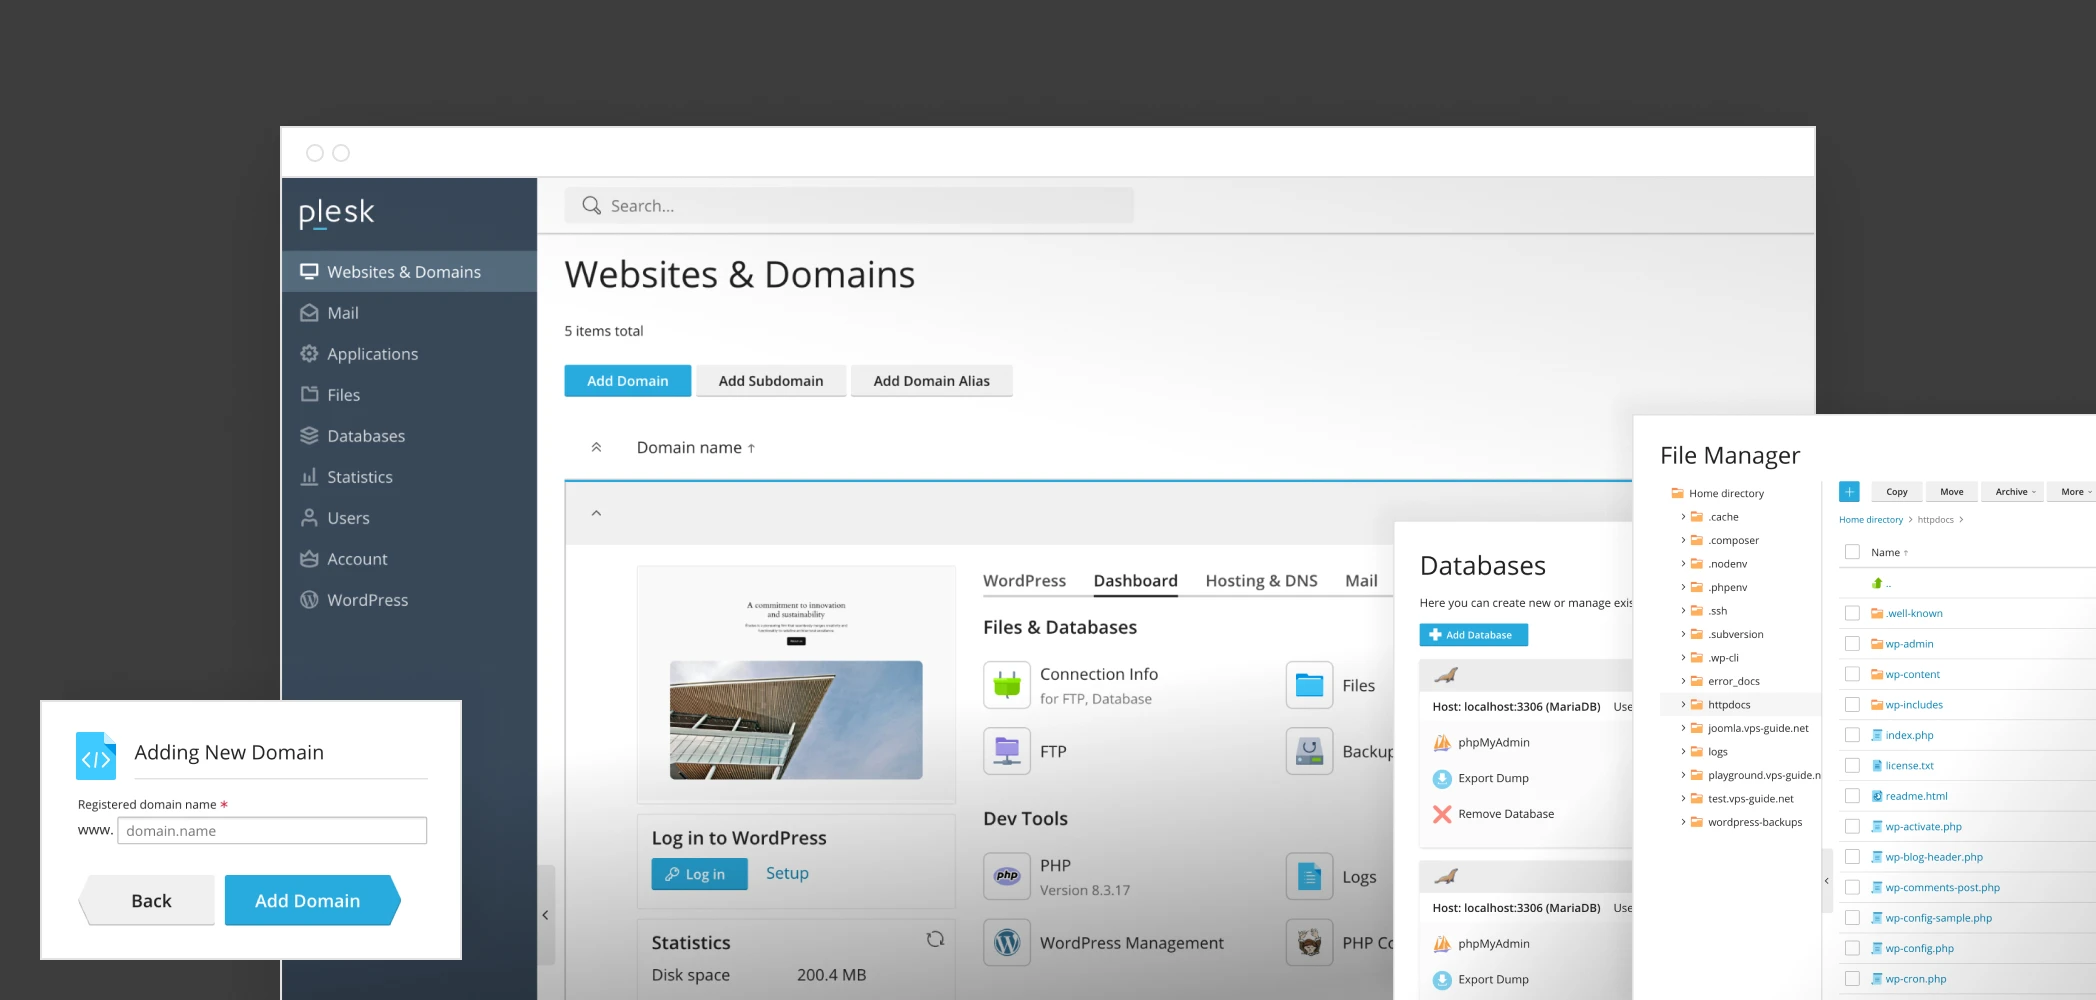Switch to the Hosting & DNS tab

coord(1261,581)
